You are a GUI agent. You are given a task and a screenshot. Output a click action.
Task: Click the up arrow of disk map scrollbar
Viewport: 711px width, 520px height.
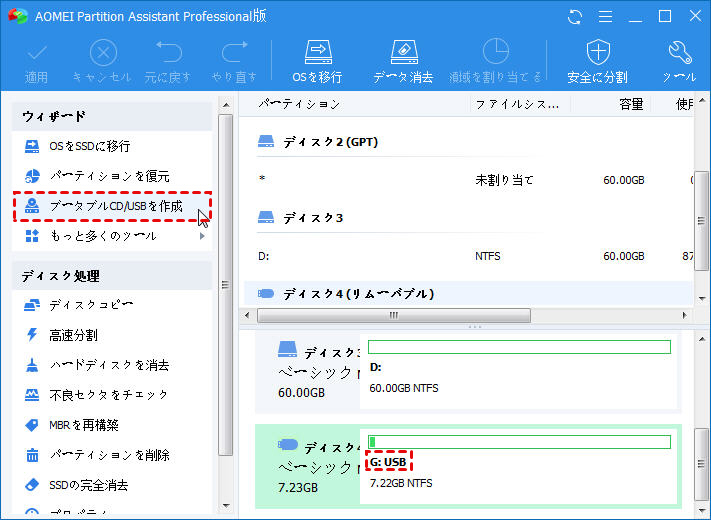coord(702,339)
